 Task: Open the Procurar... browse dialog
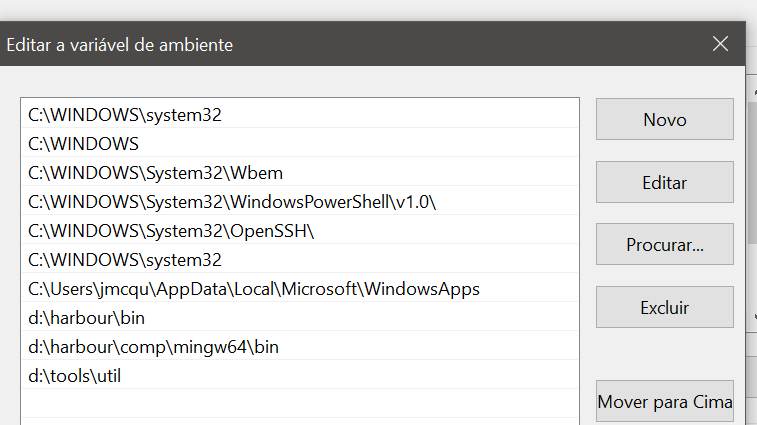[664, 244]
